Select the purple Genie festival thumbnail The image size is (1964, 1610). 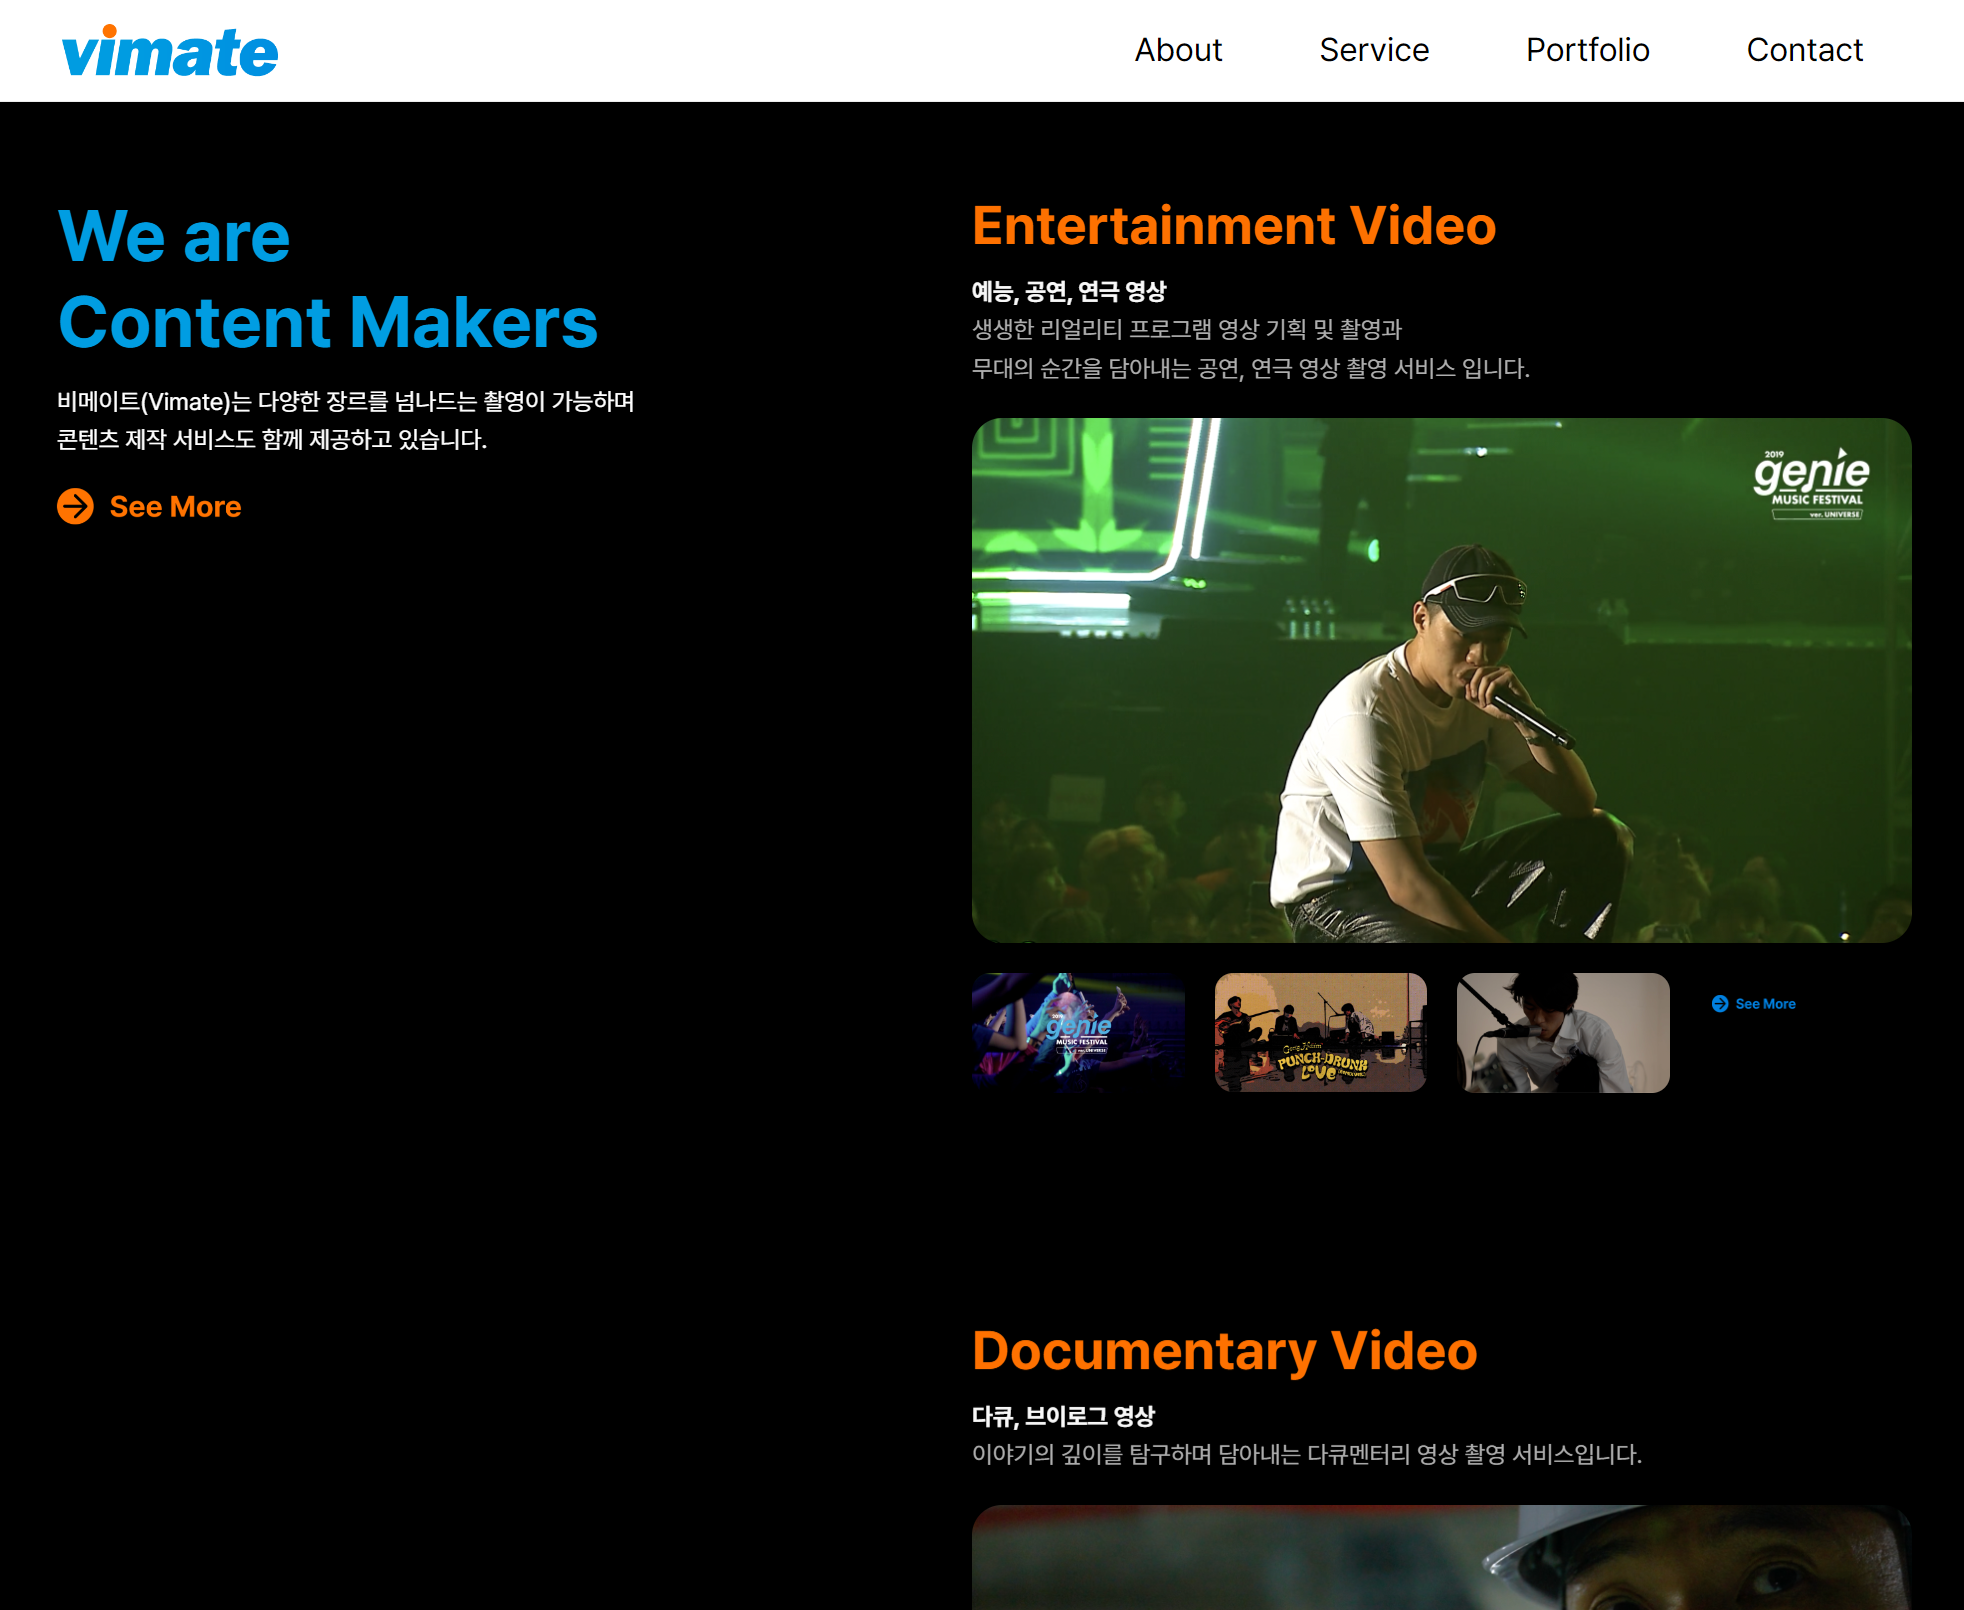1078,1032
